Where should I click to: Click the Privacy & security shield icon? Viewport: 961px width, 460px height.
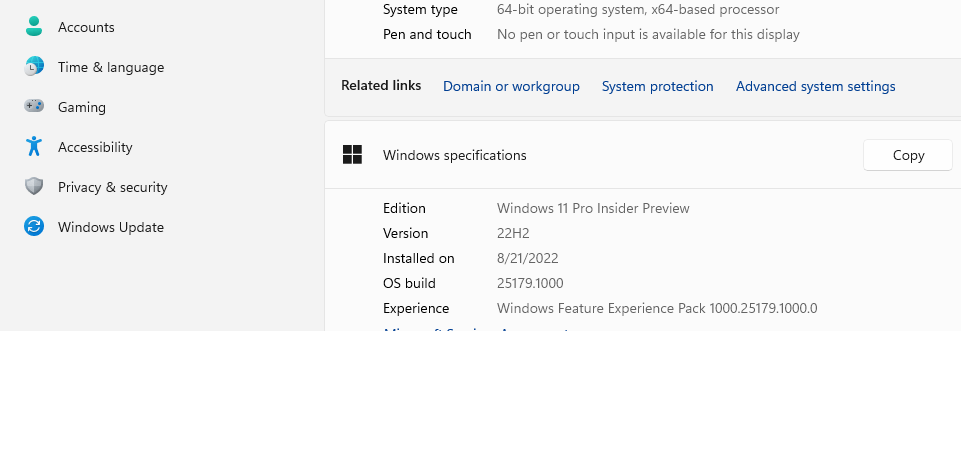tap(34, 187)
